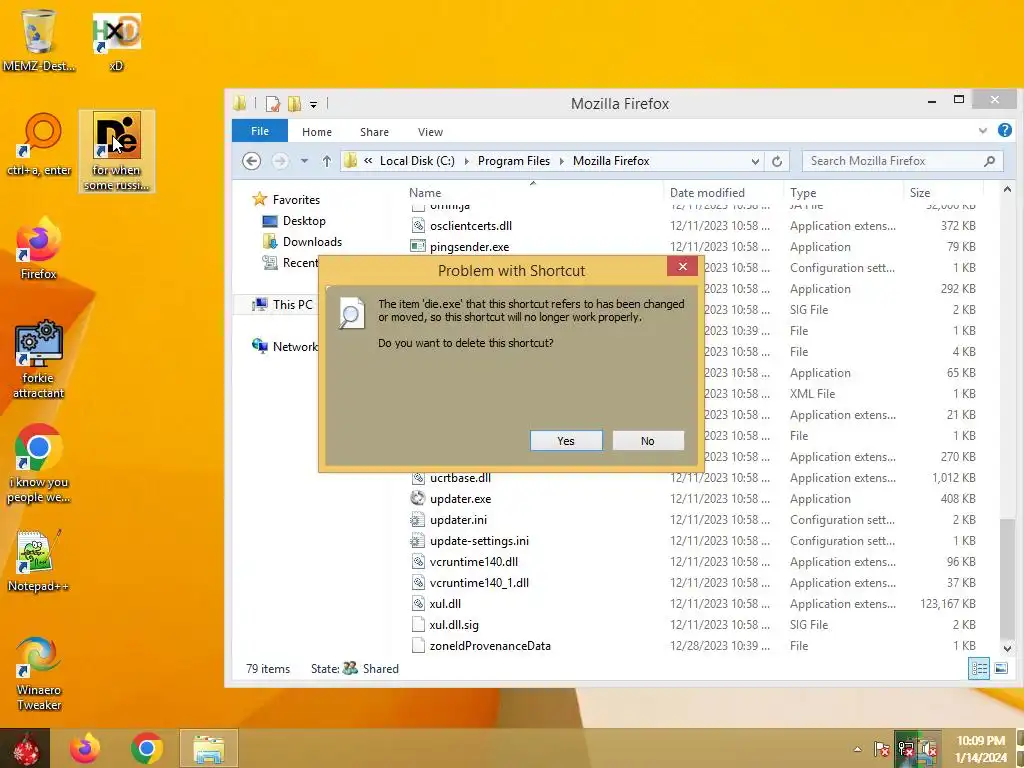Viewport: 1024px width, 768px height.
Task: Click the file list scrollbar up arrow
Action: click(x=1007, y=189)
